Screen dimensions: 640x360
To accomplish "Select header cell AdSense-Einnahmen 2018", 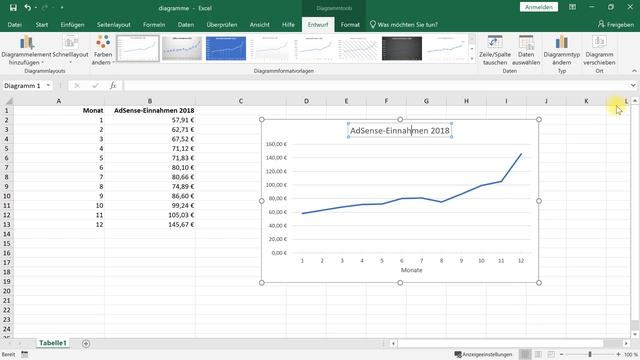I will [150, 111].
